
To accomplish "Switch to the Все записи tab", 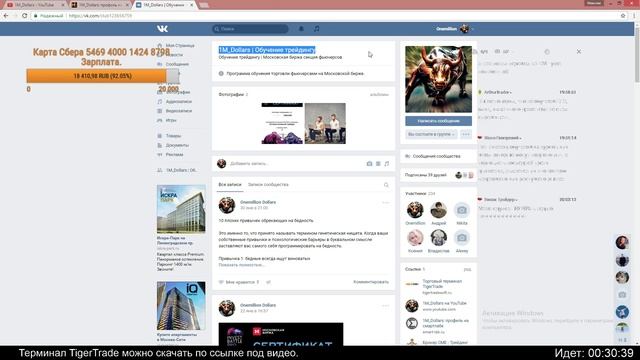I will pos(230,185).
